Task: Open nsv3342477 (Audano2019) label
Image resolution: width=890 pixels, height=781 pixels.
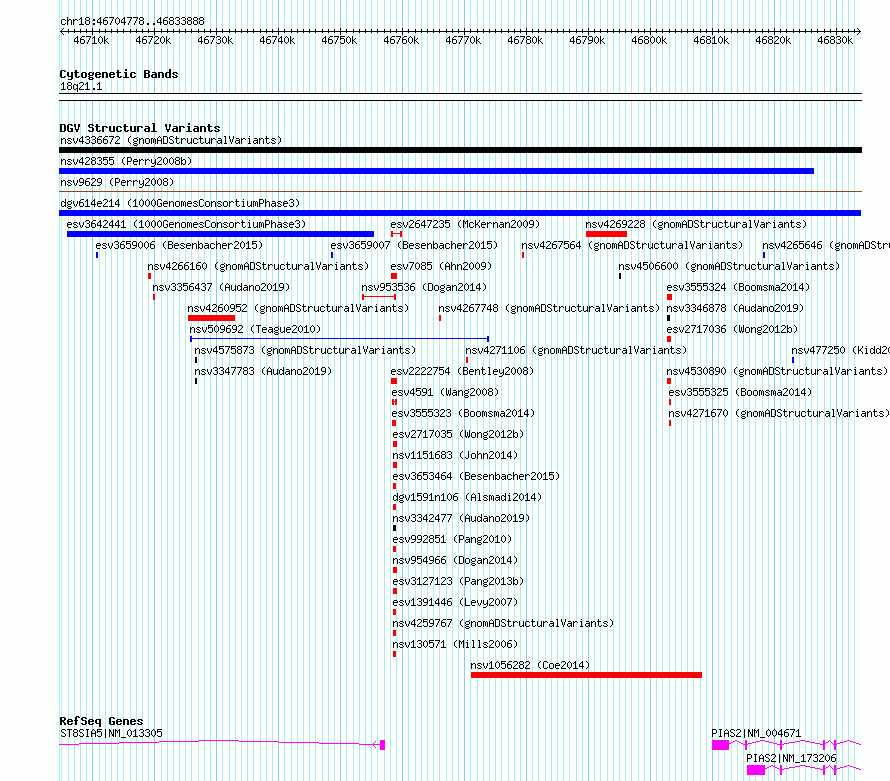Action: (x=461, y=518)
